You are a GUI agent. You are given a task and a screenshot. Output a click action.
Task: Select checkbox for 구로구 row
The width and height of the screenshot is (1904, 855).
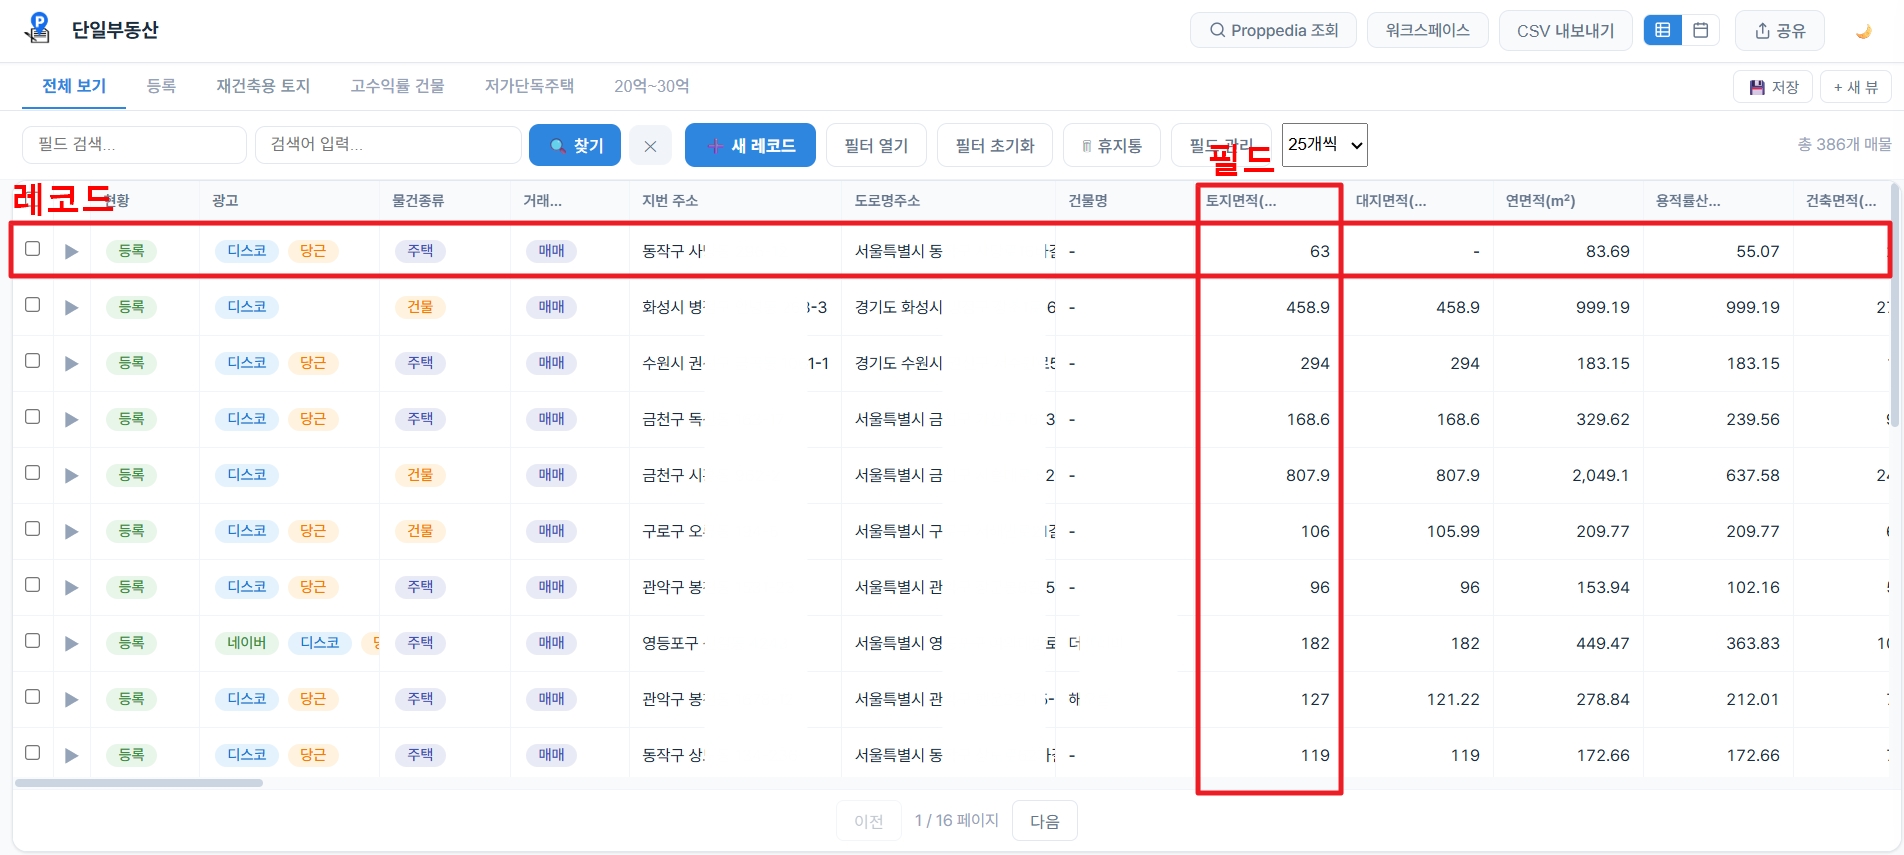pos(33,529)
